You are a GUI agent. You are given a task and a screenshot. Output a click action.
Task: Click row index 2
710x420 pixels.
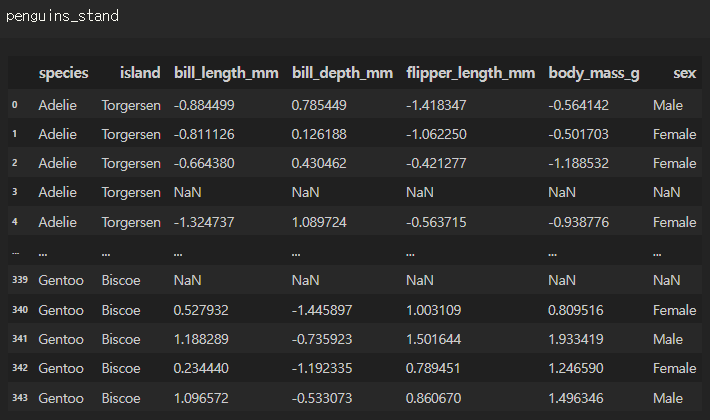[x=14, y=163]
